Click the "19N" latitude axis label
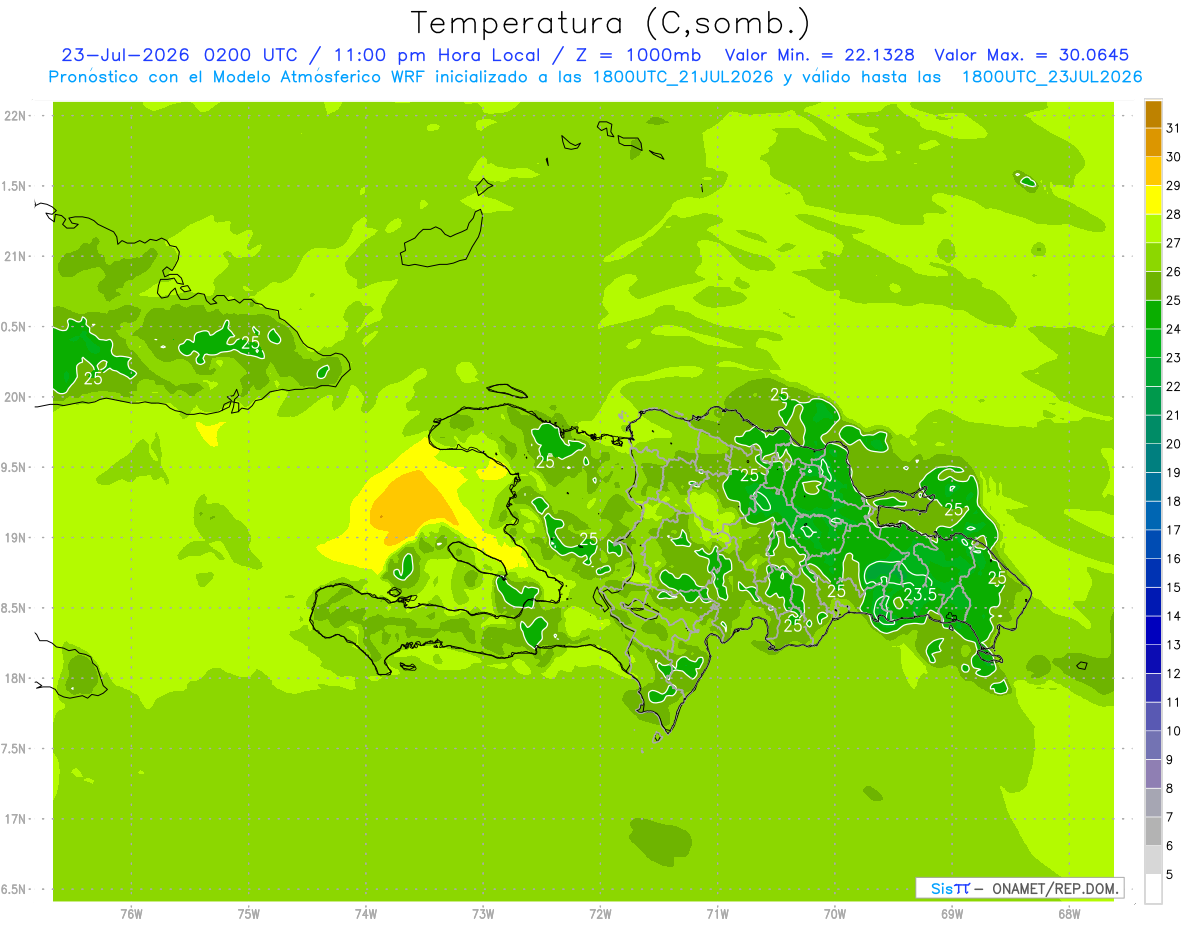Screen dimensions: 1200x927 tap(15, 538)
